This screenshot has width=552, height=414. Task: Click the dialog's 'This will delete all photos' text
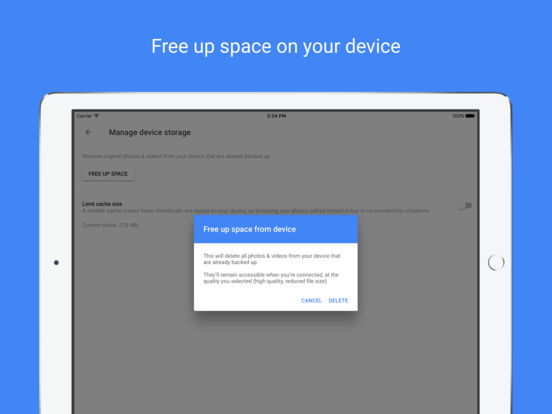click(x=272, y=259)
